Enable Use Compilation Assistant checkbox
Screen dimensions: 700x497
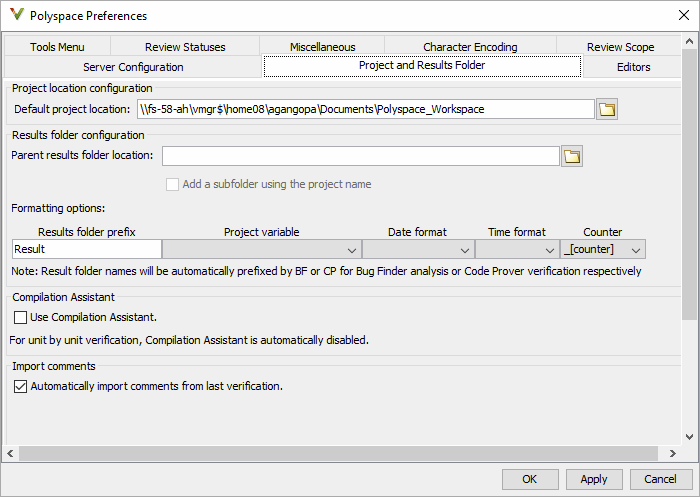pos(21,317)
